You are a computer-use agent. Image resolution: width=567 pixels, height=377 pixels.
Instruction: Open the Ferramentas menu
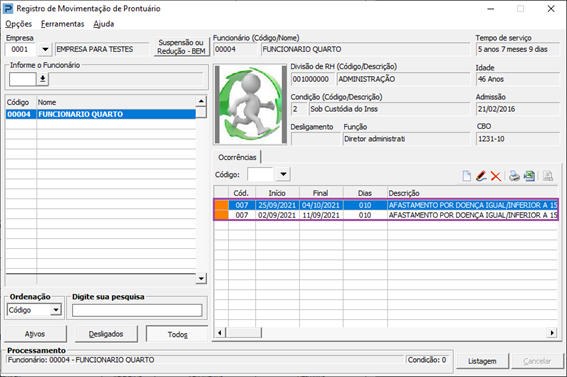click(63, 24)
